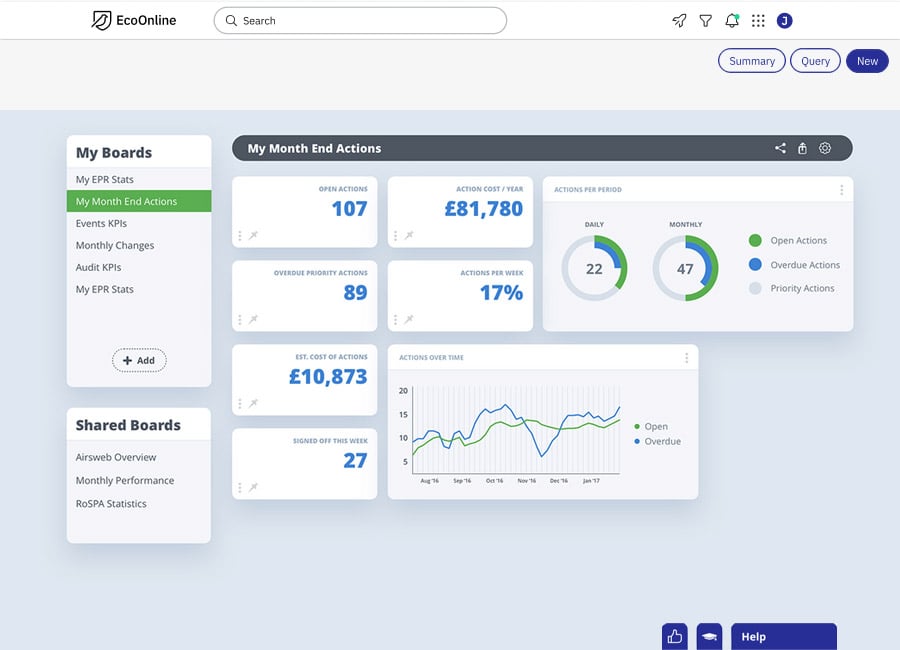Image resolution: width=900 pixels, height=650 pixels.
Task: Open Actions Per Week card handle dots
Action: [395, 319]
